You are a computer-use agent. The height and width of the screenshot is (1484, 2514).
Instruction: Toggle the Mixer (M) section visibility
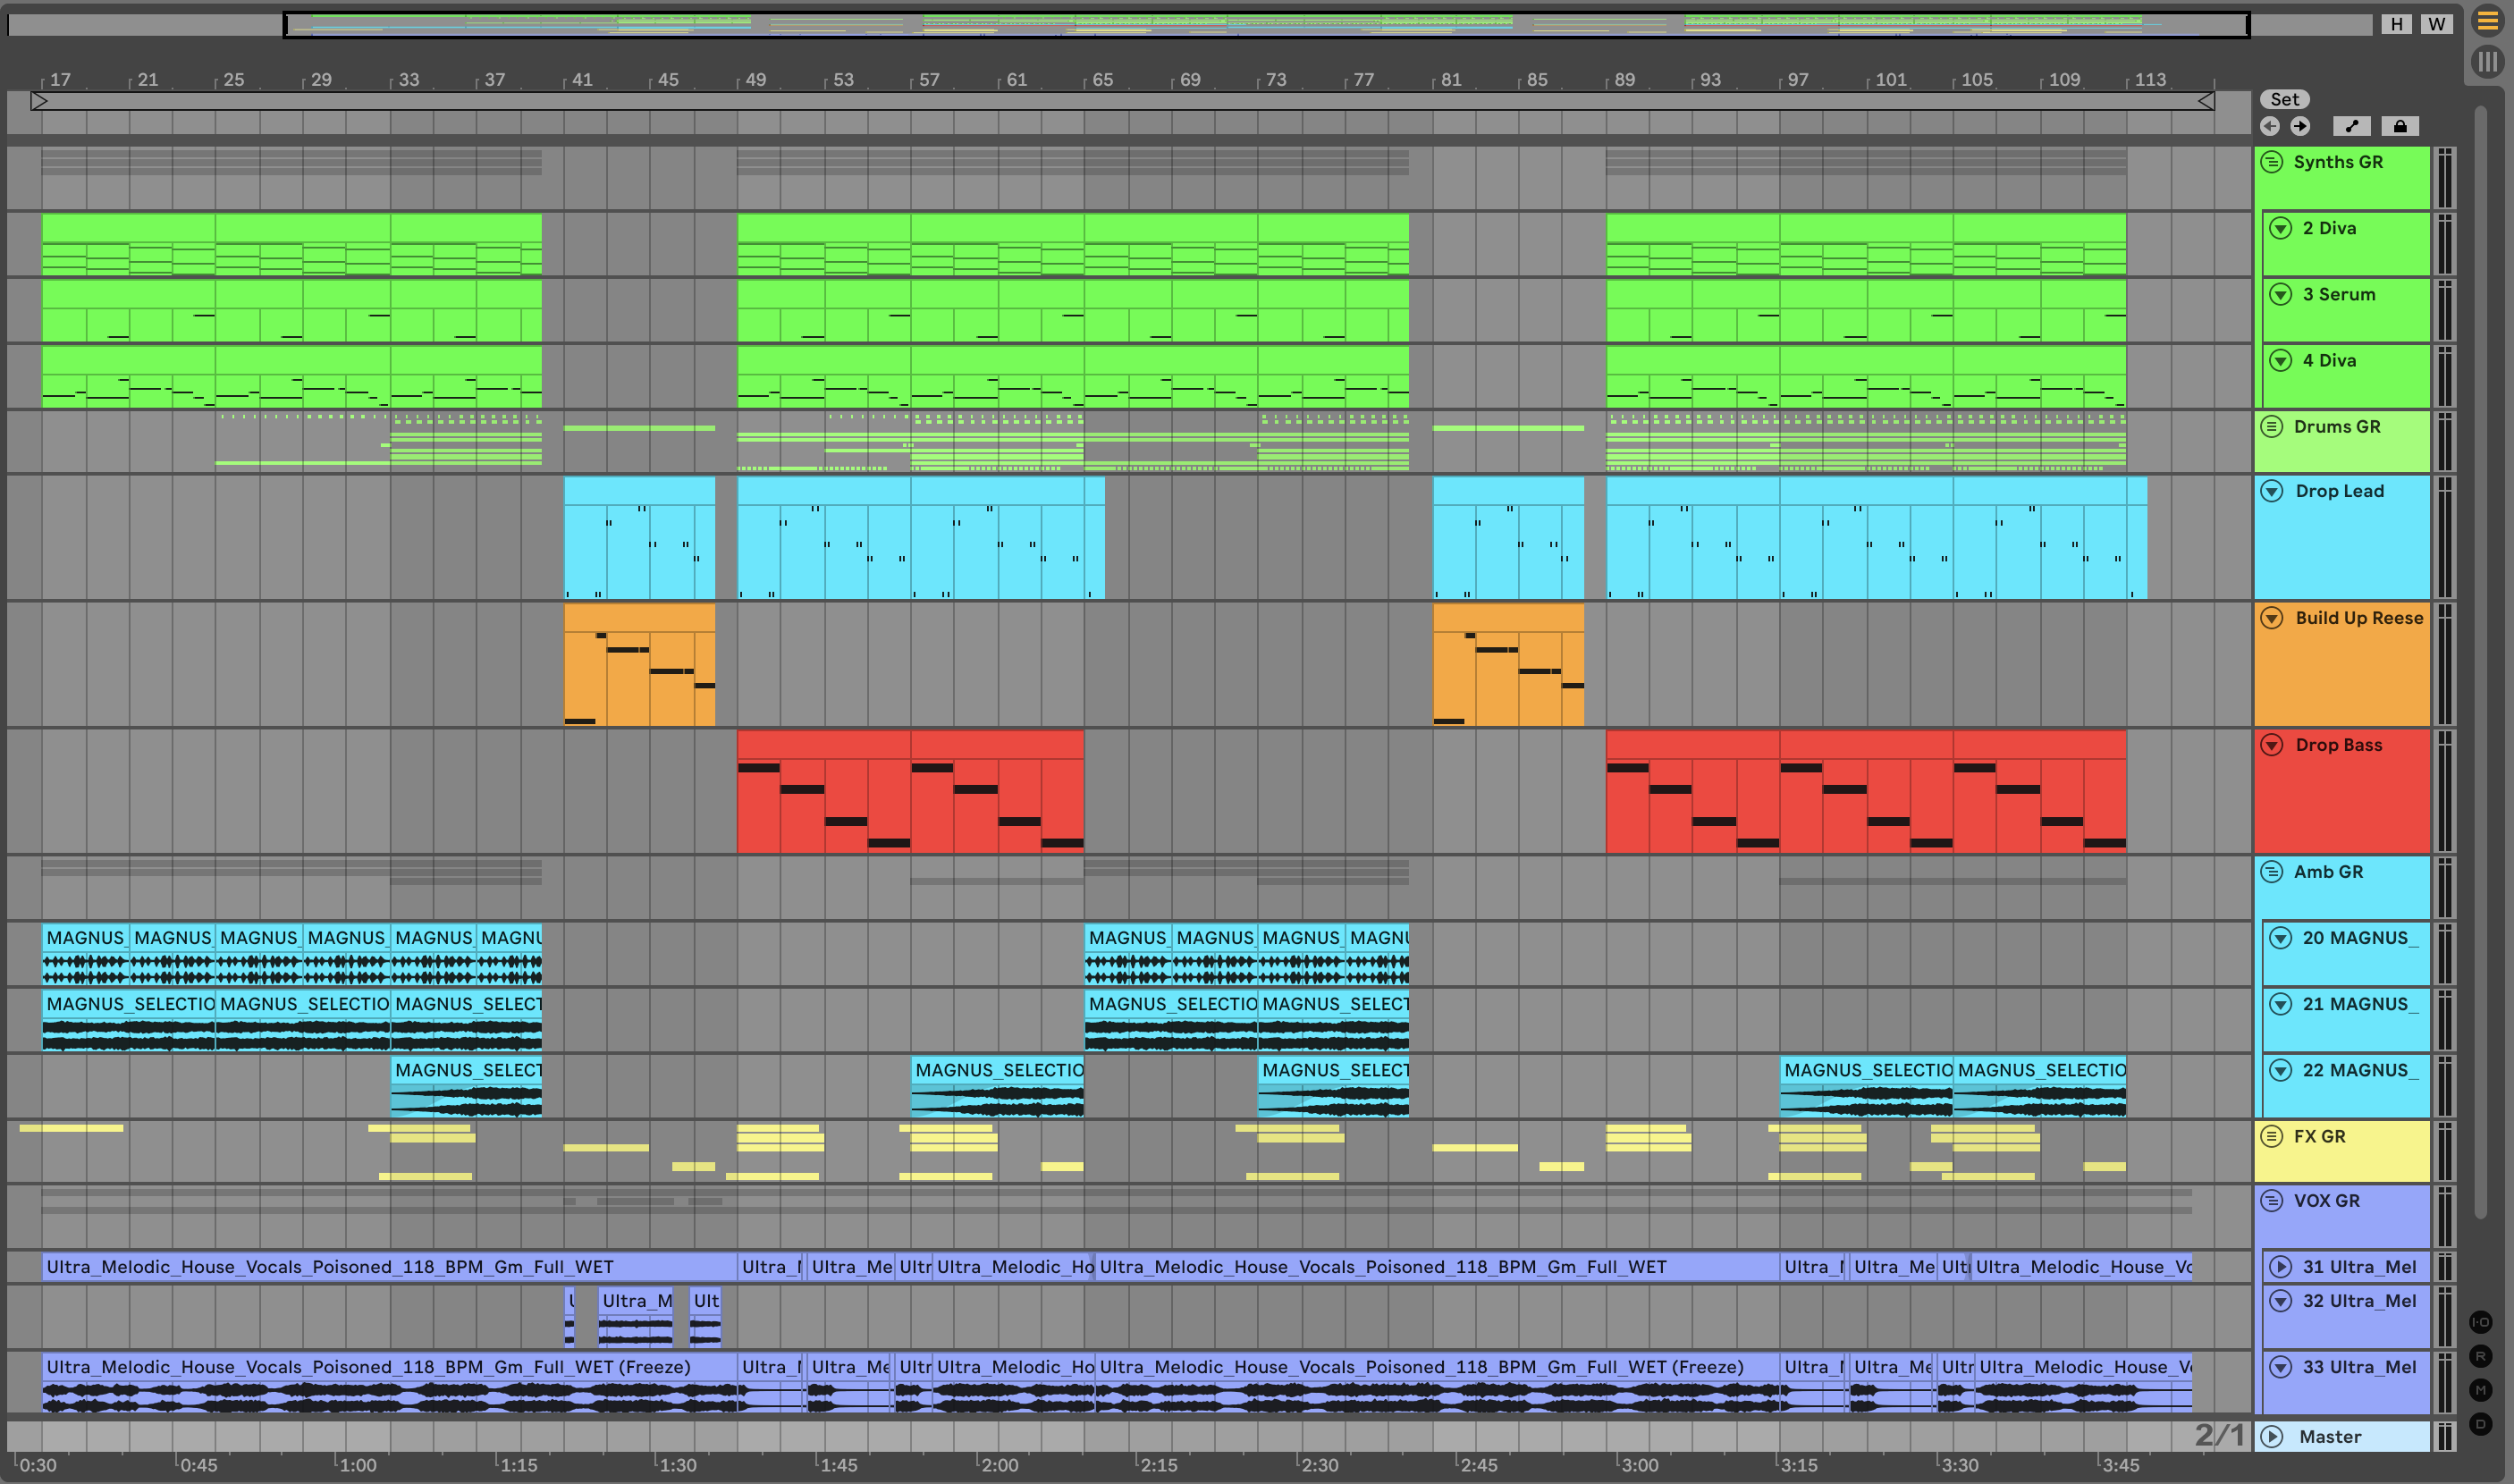click(2481, 1390)
